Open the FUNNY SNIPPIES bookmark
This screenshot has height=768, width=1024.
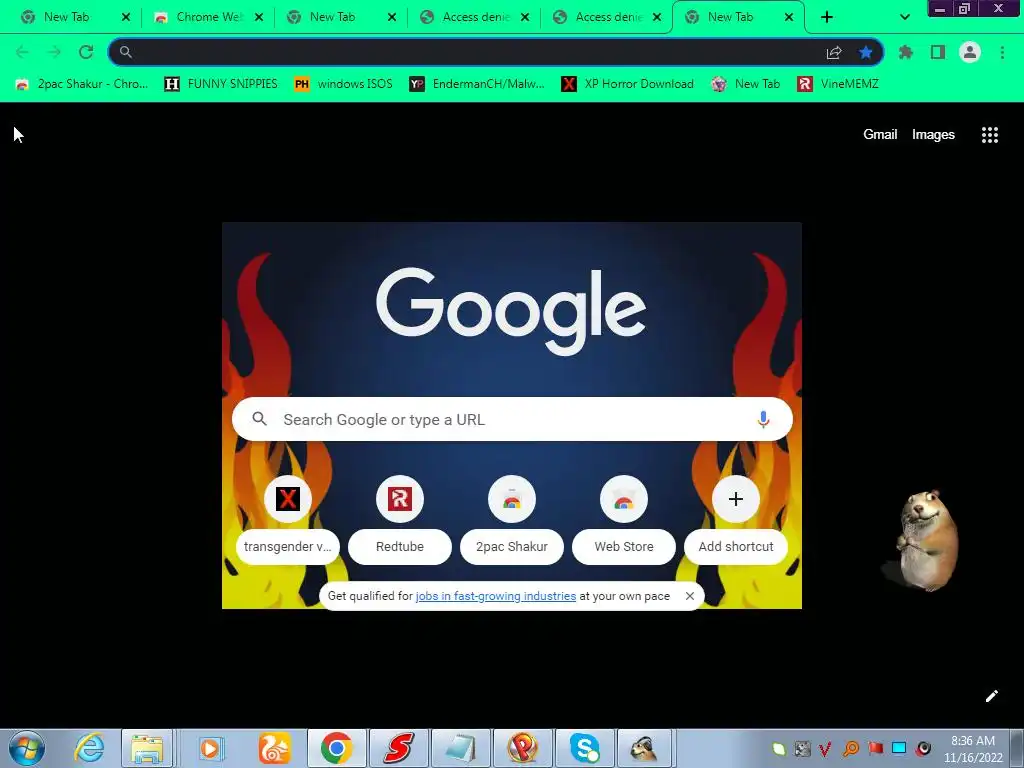click(221, 84)
